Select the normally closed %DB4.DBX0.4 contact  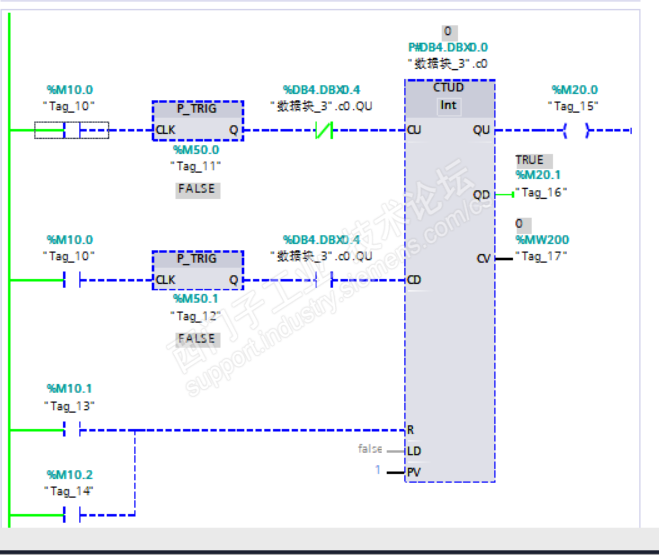click(x=324, y=130)
